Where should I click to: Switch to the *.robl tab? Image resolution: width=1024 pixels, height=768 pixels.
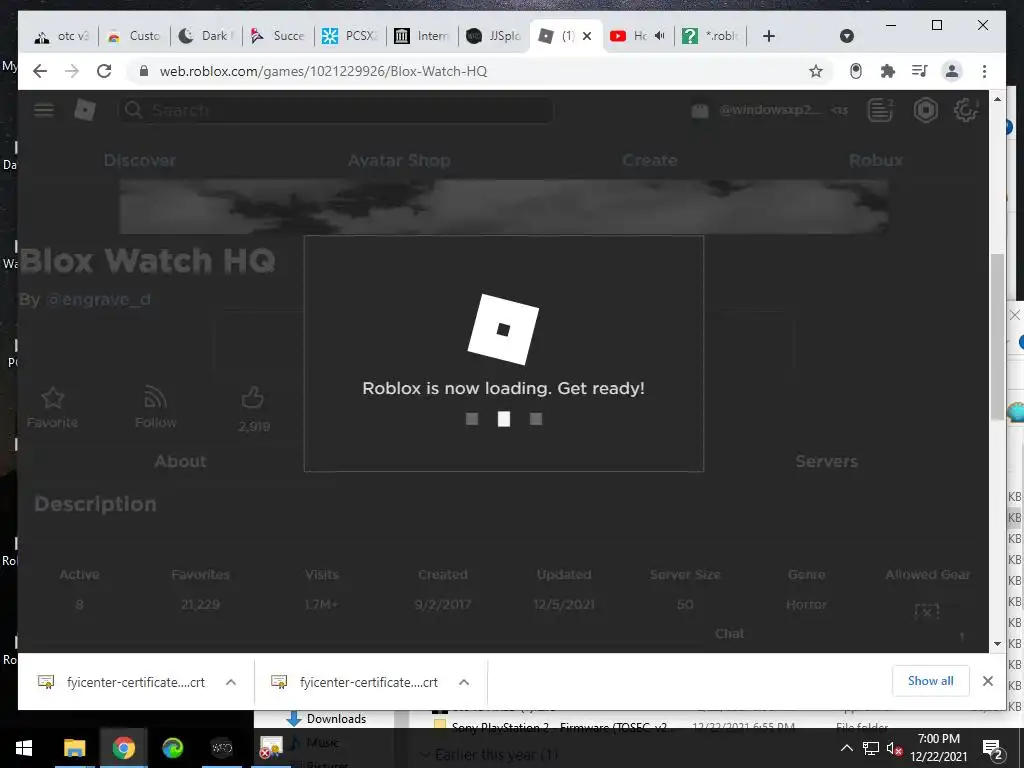click(x=710, y=36)
